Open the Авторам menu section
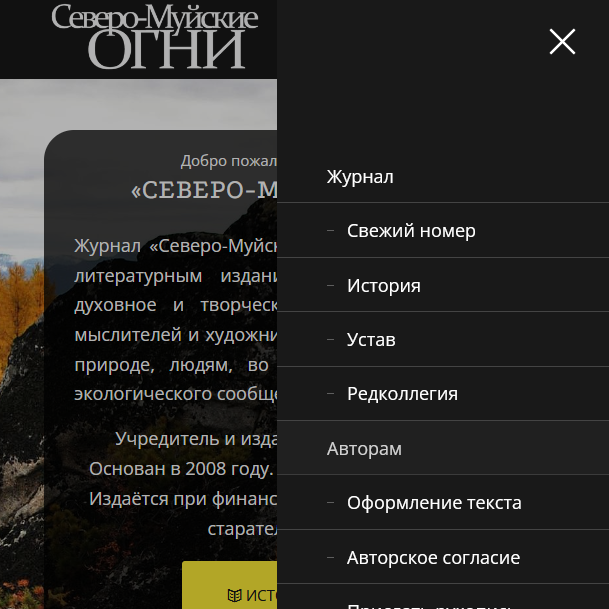 (443, 449)
